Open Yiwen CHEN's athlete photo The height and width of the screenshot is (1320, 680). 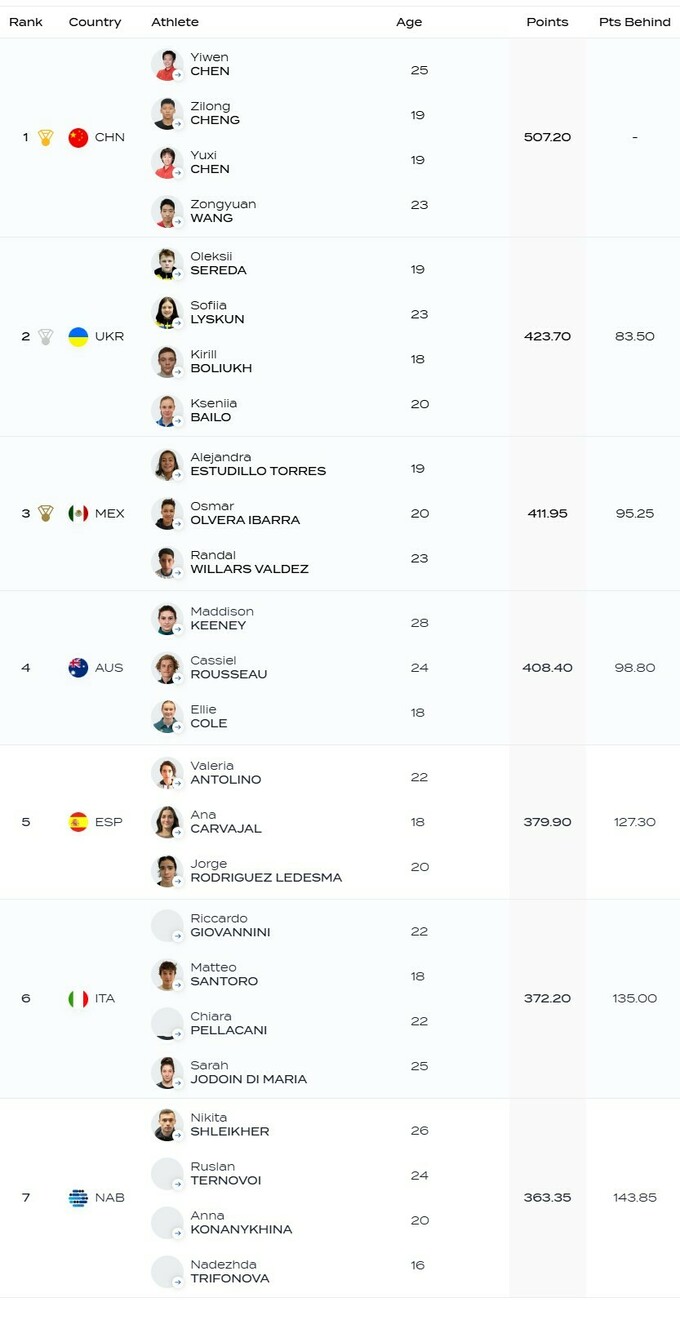tap(166, 65)
